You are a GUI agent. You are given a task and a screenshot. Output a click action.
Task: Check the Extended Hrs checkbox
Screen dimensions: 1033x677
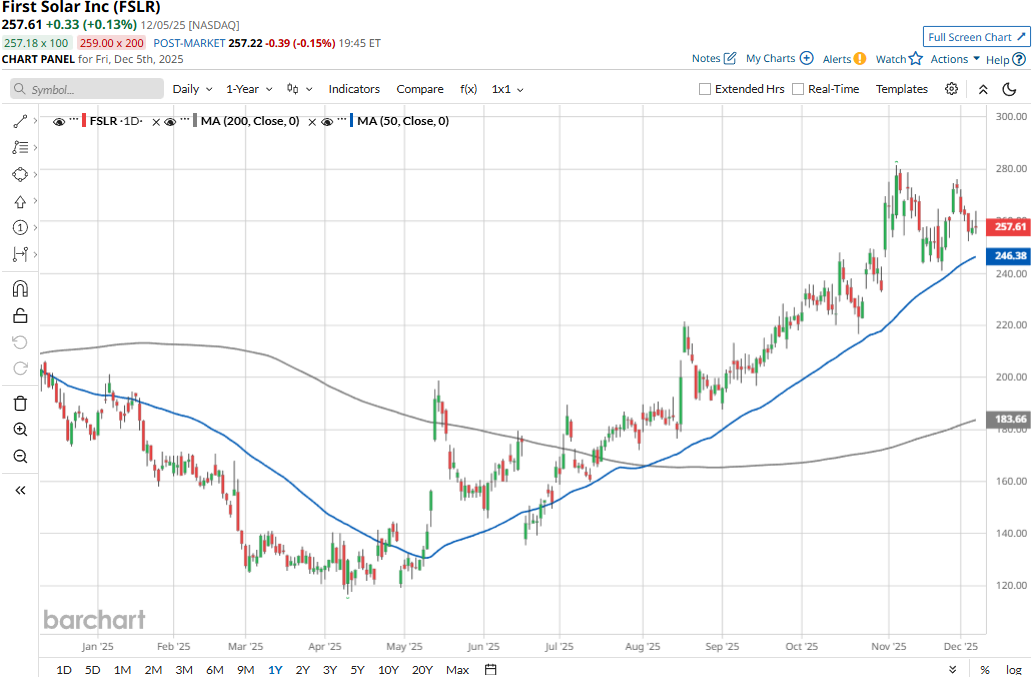click(706, 89)
